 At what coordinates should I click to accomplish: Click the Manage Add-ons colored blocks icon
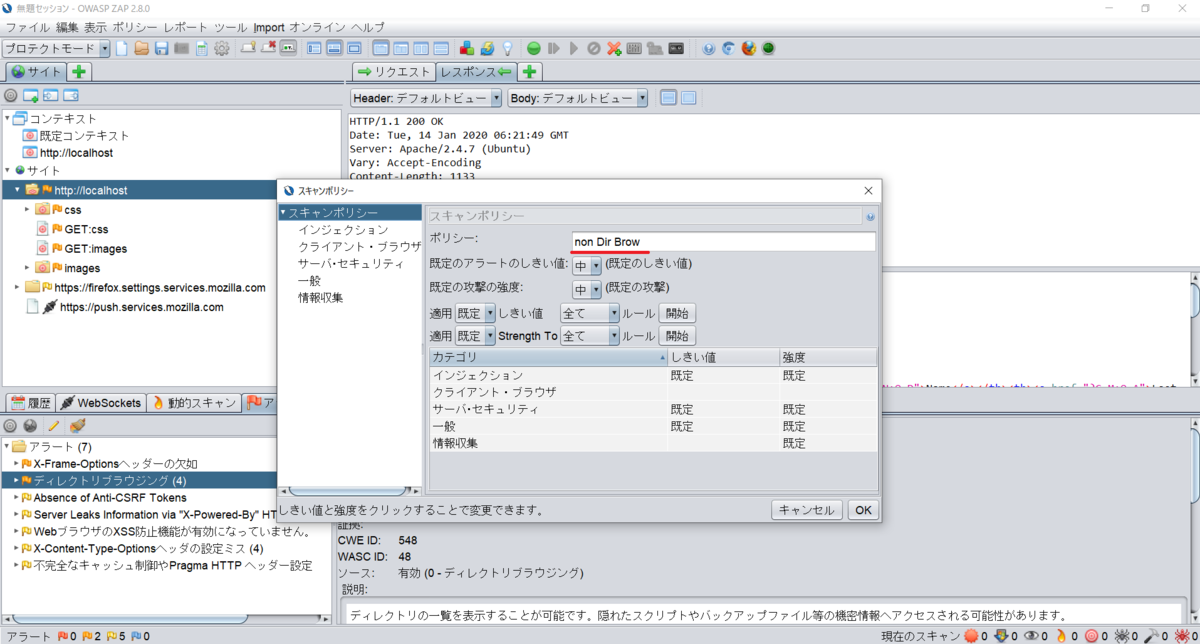click(467, 48)
